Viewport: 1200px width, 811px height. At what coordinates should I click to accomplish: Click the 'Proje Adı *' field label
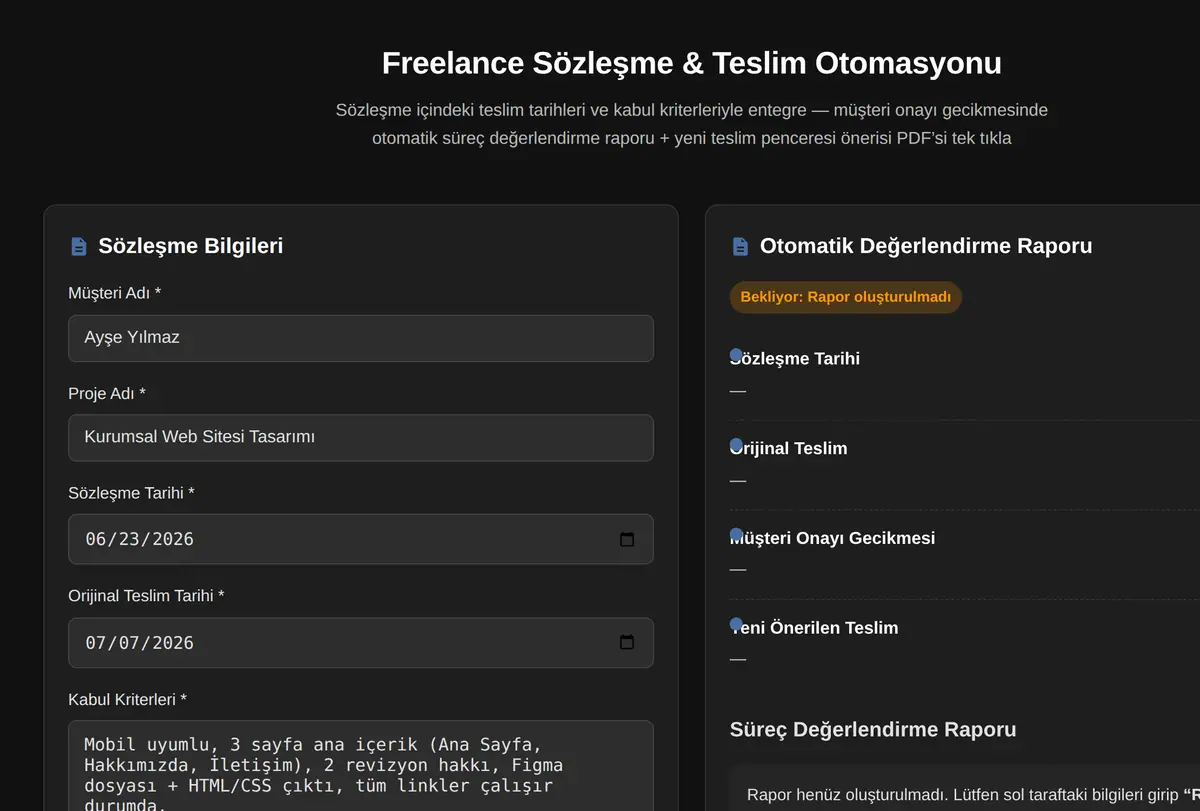[x=107, y=393]
